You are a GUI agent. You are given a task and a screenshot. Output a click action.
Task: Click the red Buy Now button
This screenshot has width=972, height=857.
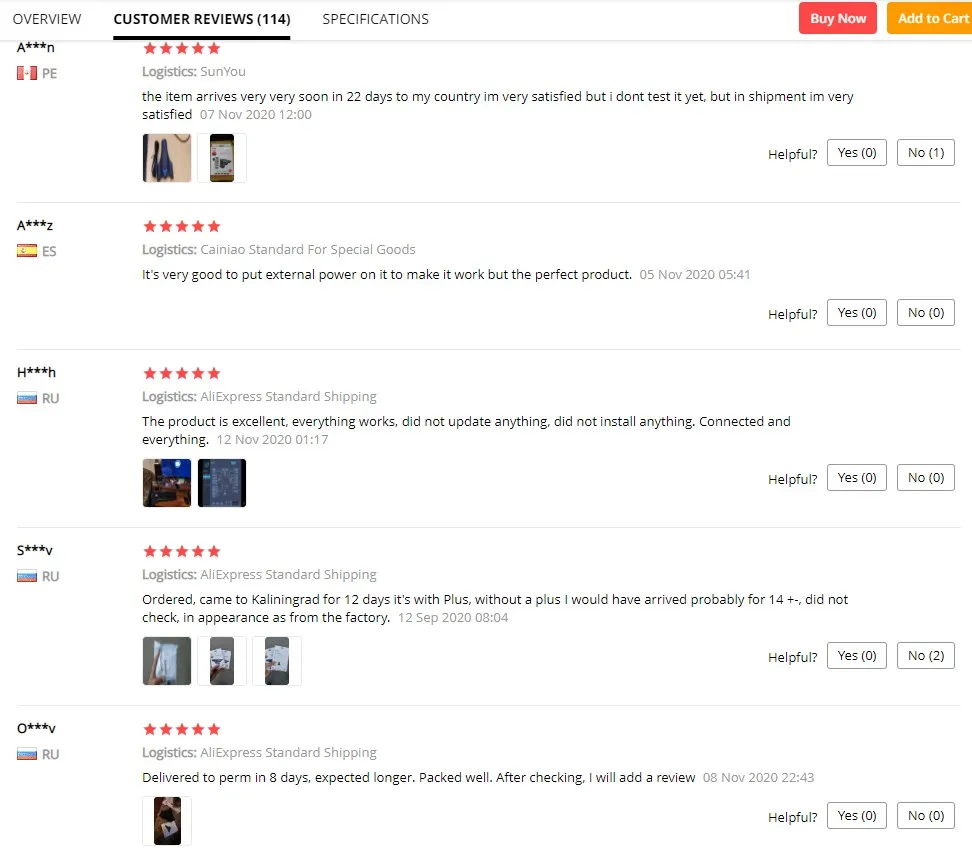[837, 18]
